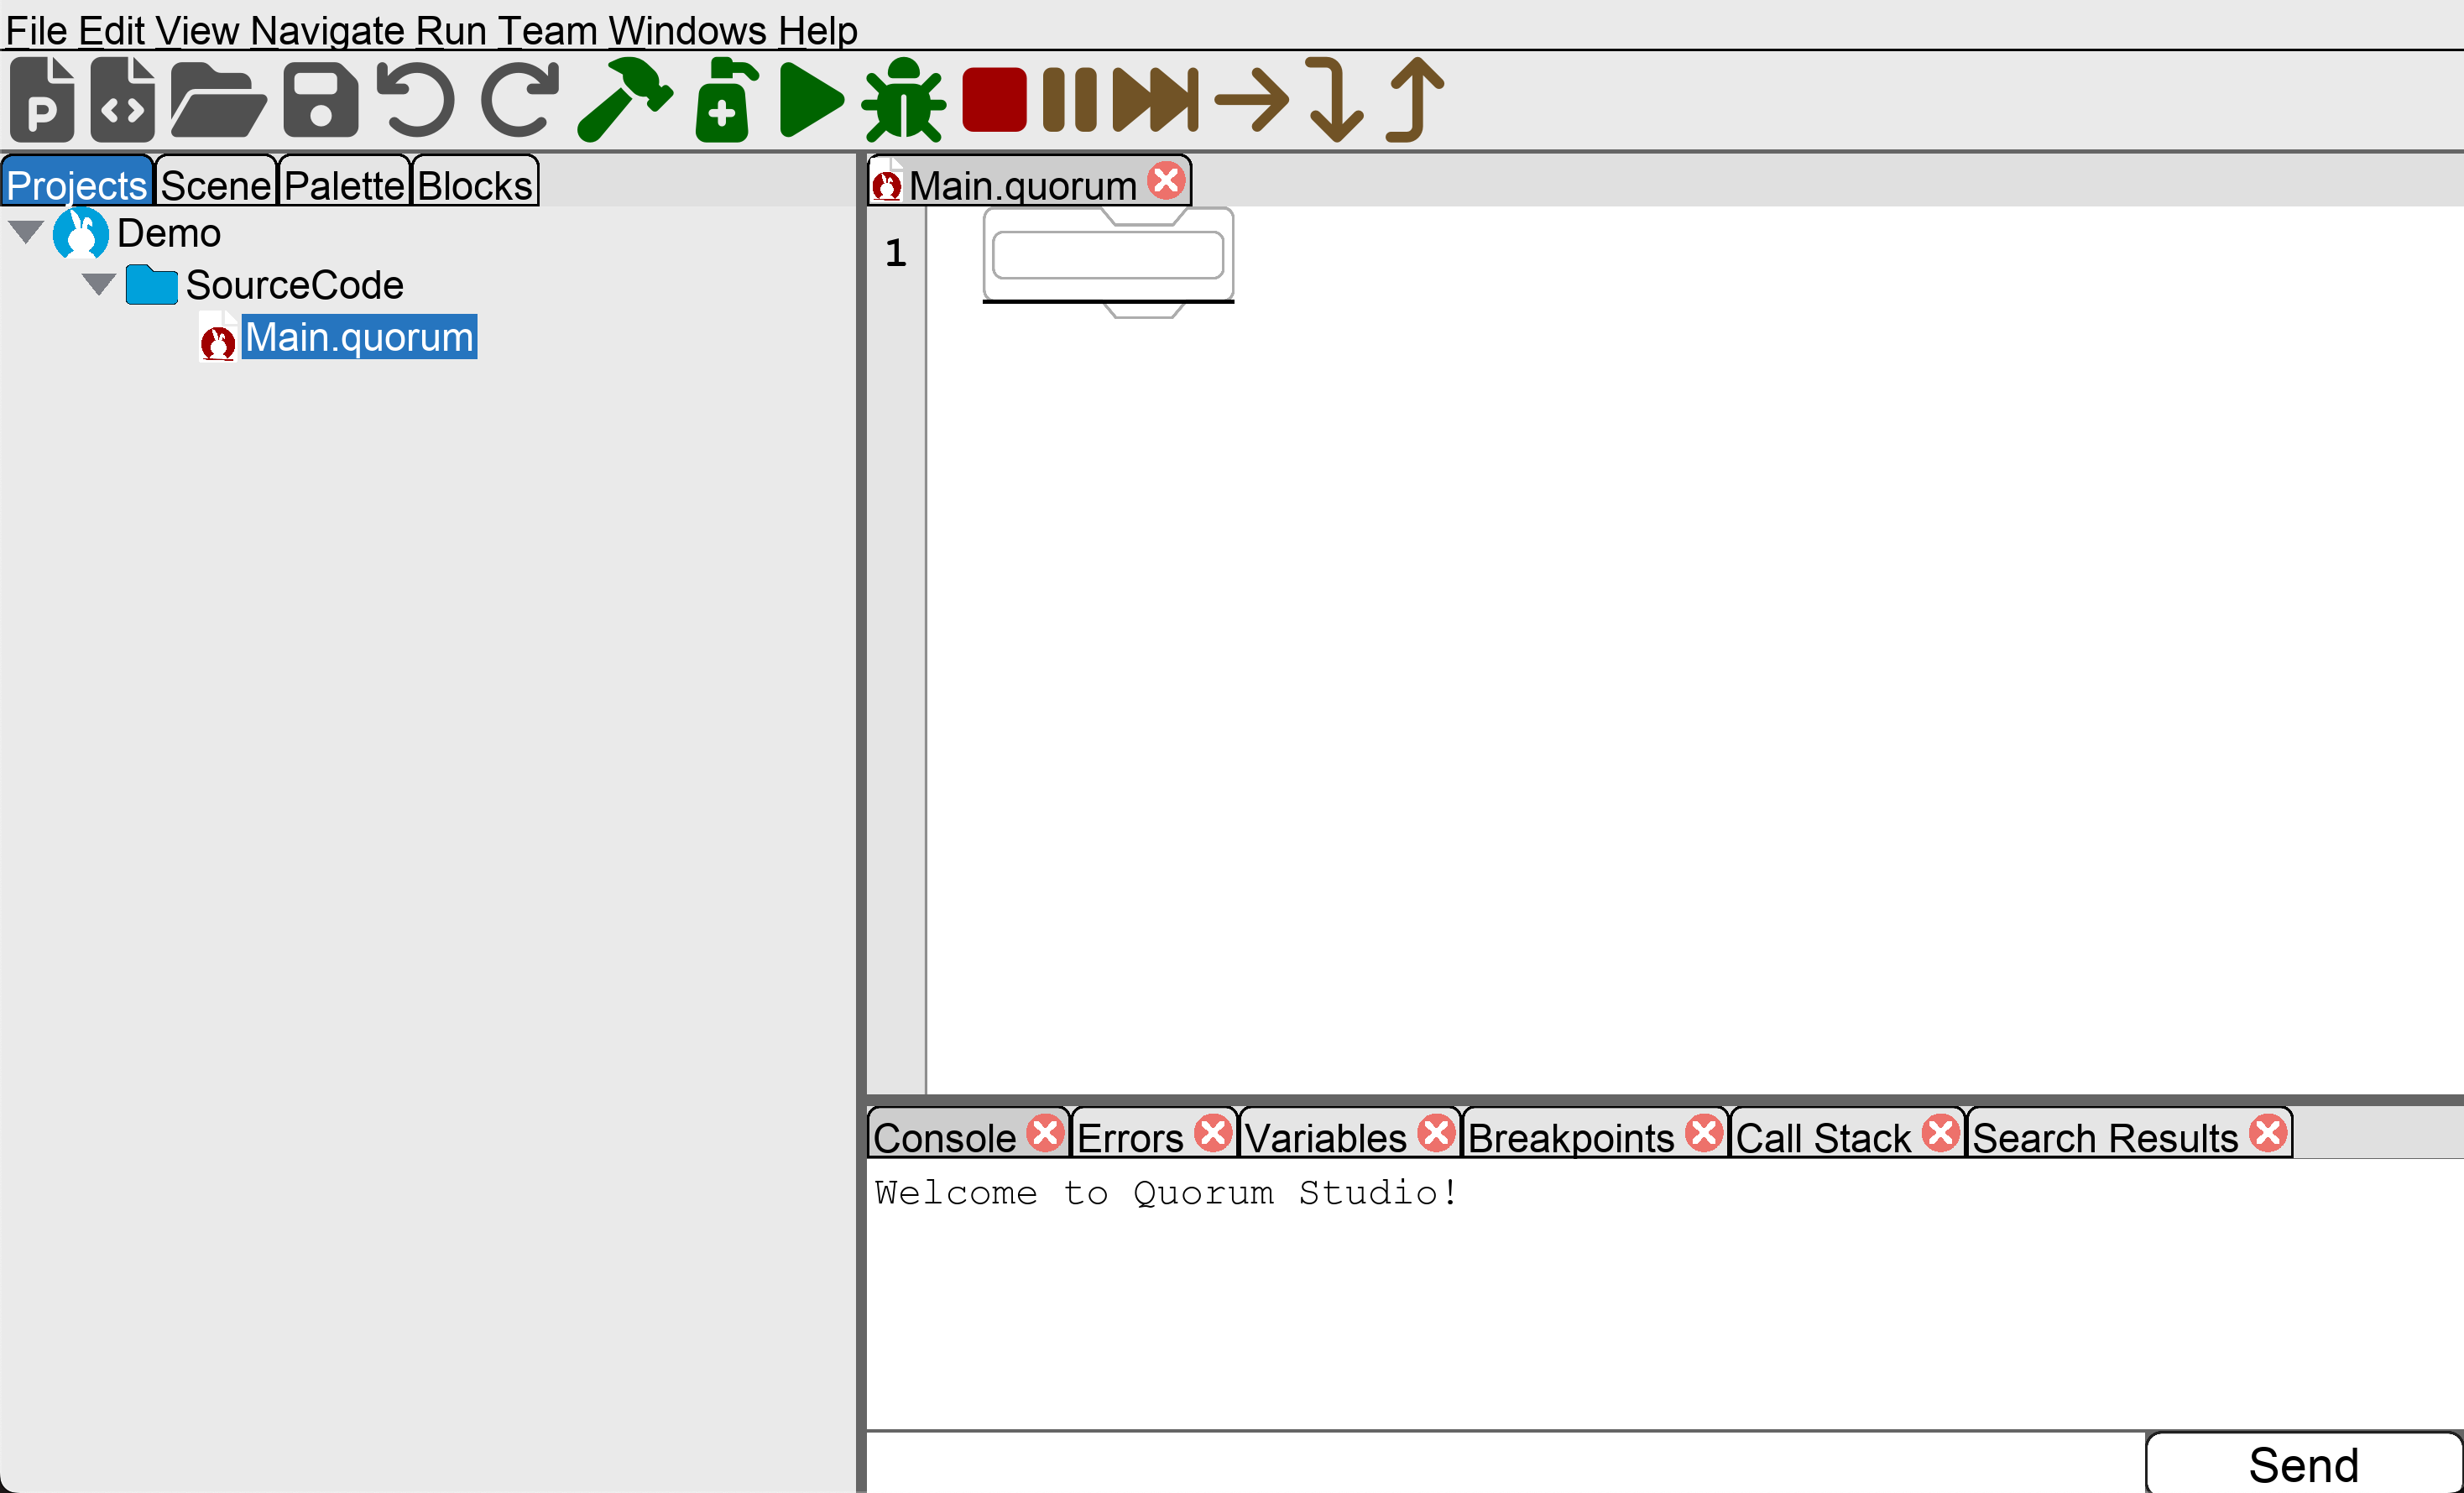Close the Main.quorum editor tab
The width and height of the screenshot is (2464, 1493).
click(1166, 180)
